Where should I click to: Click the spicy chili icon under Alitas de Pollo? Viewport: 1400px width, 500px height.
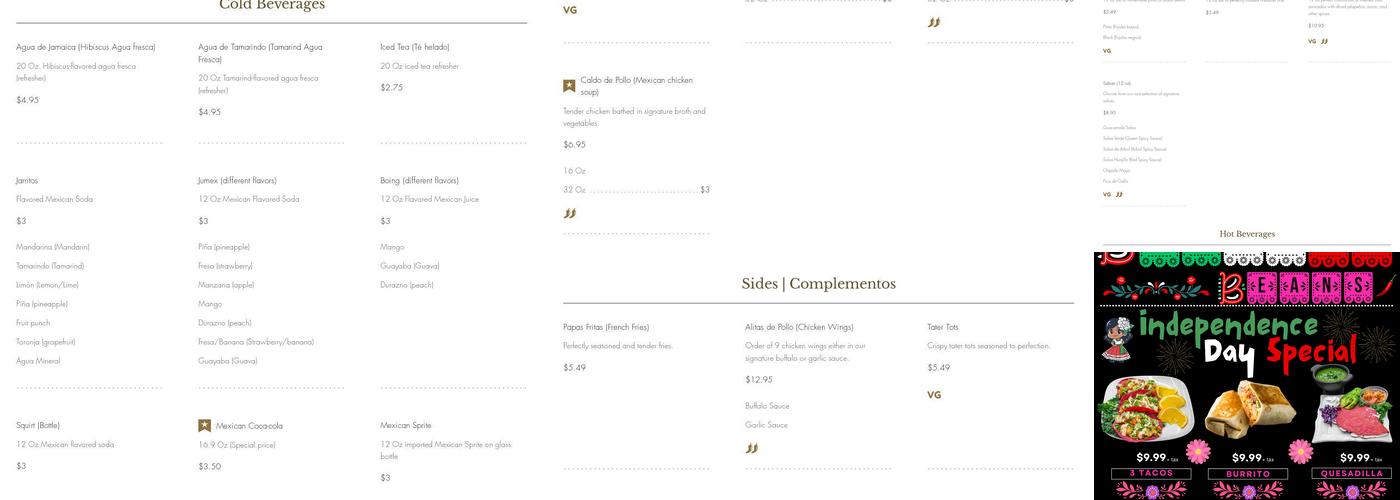pos(752,449)
